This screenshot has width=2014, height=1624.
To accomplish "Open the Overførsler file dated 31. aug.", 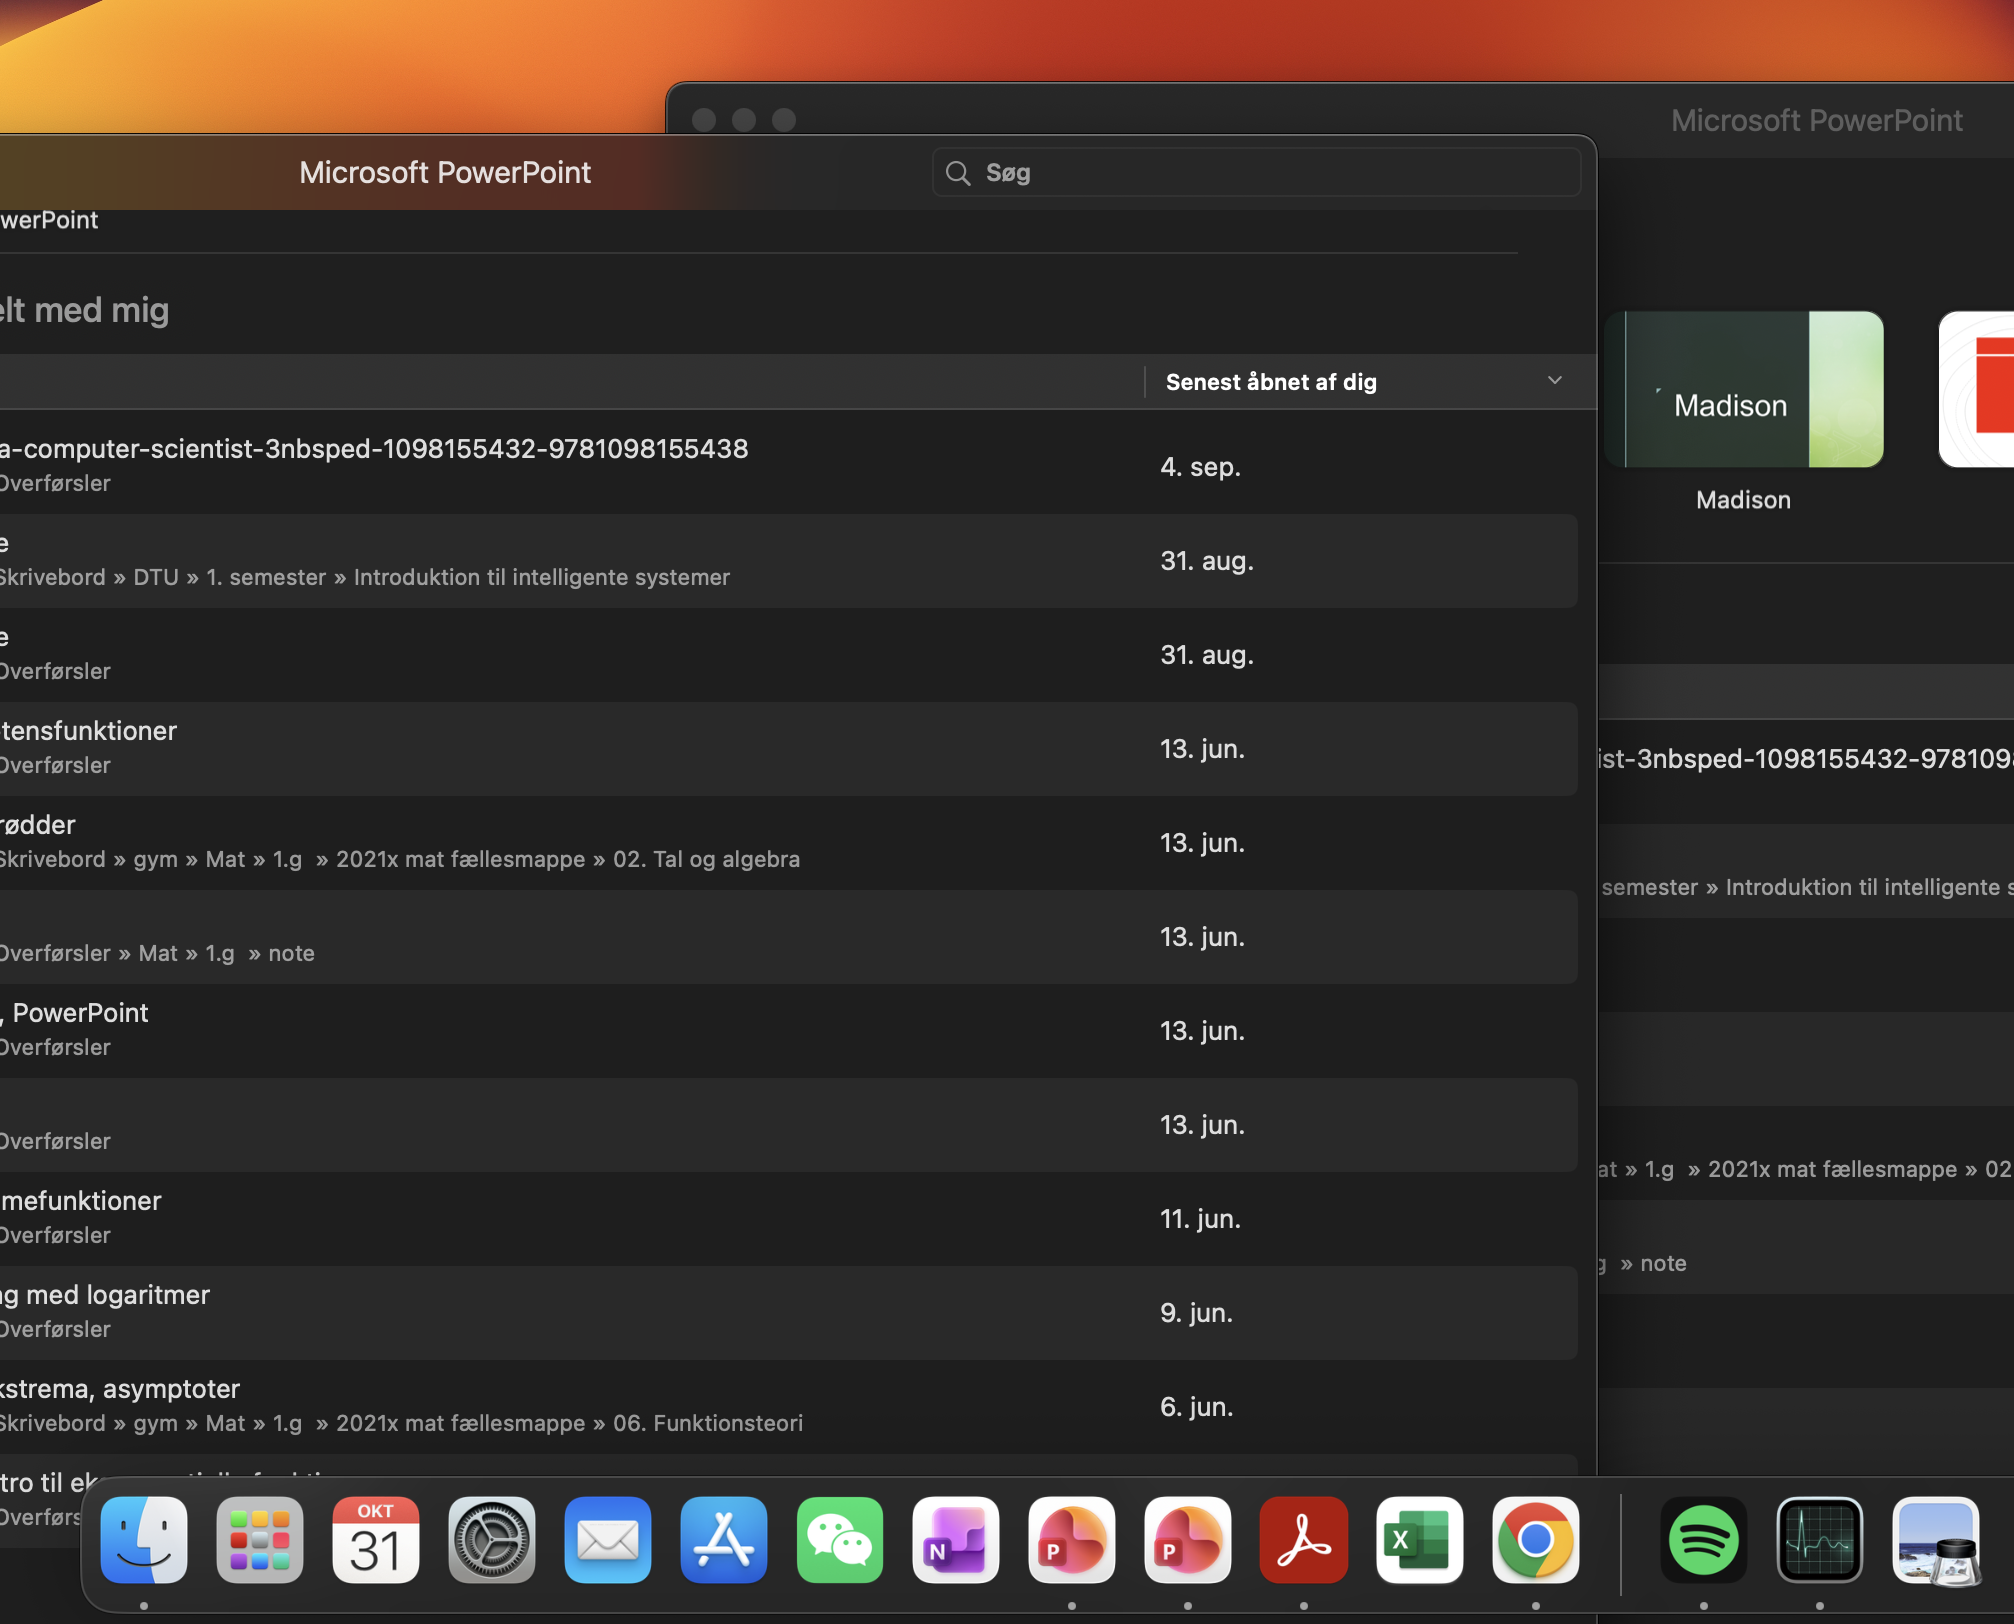I will click(x=789, y=654).
